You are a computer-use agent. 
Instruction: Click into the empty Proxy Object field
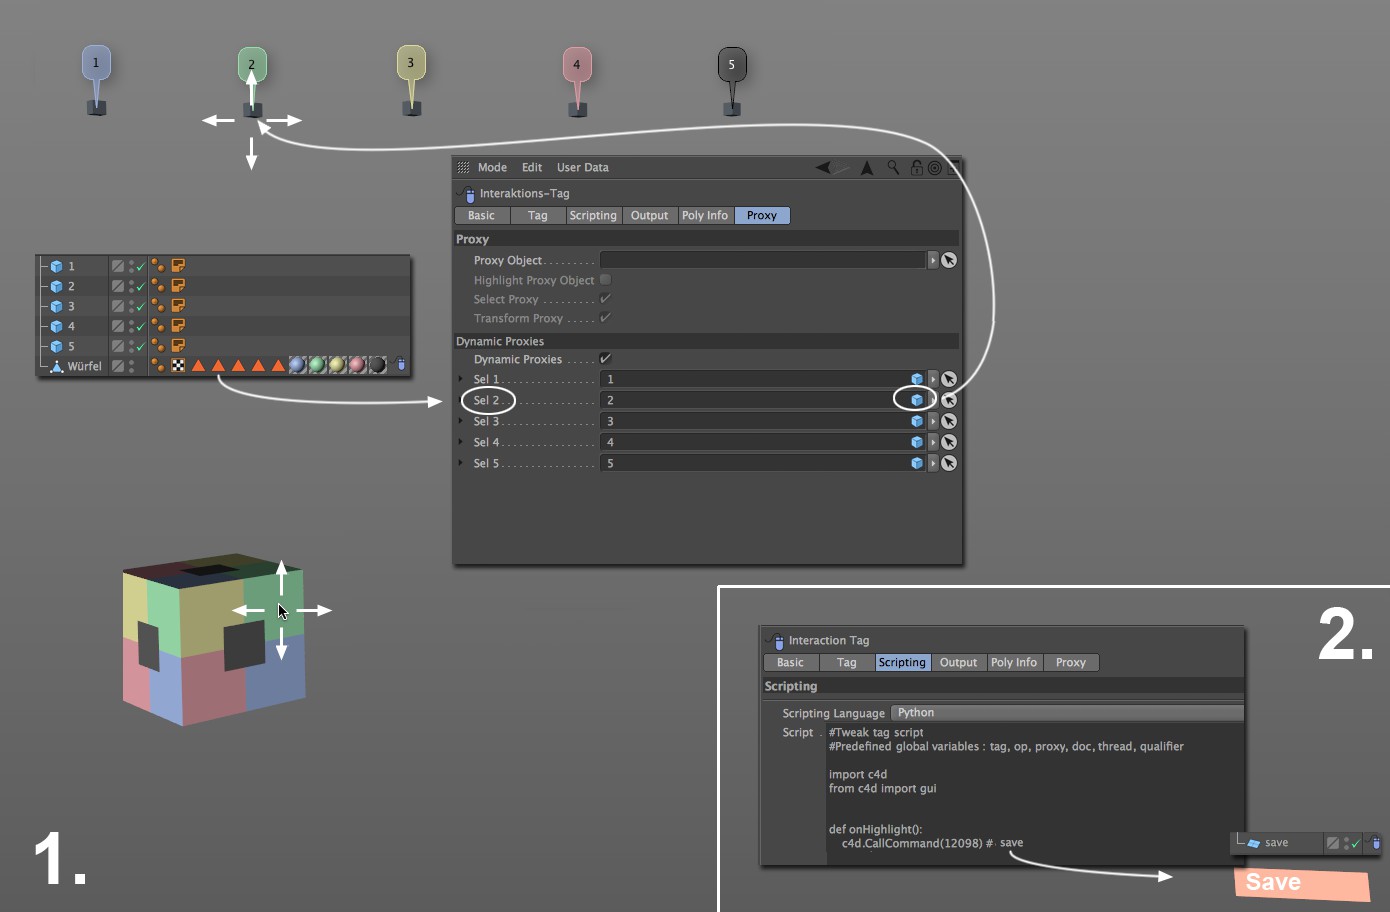coord(762,260)
